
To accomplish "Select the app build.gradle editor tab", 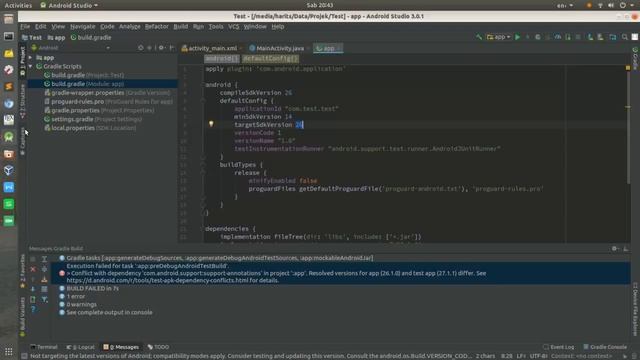I will pos(328,48).
